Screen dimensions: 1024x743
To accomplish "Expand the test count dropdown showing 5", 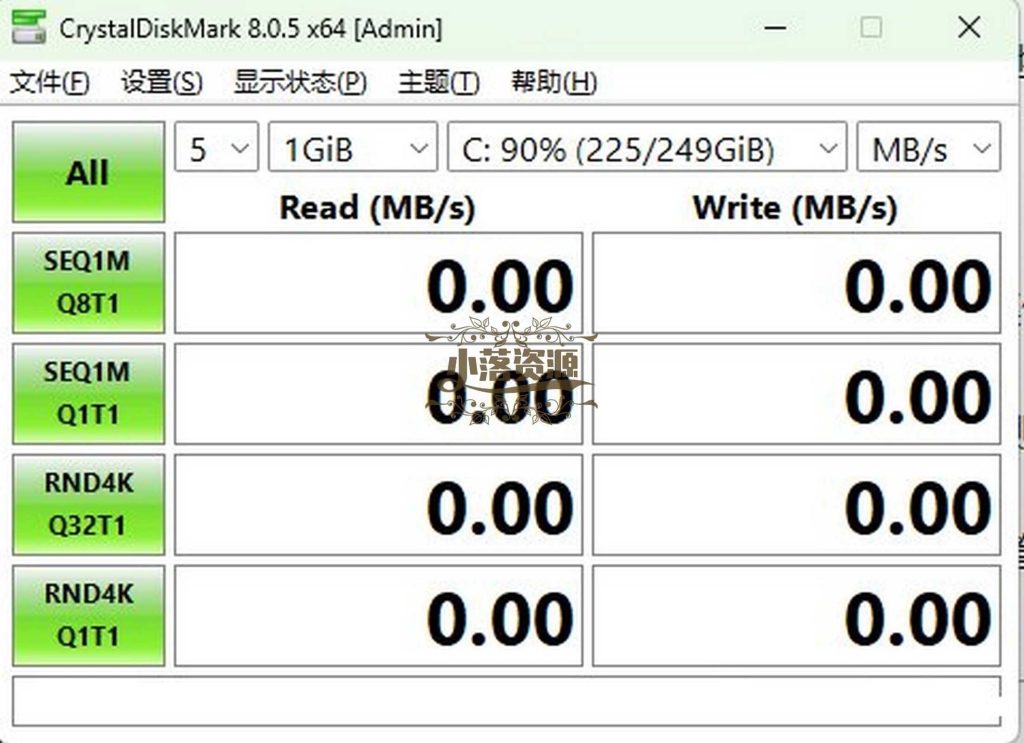I will coord(216,148).
